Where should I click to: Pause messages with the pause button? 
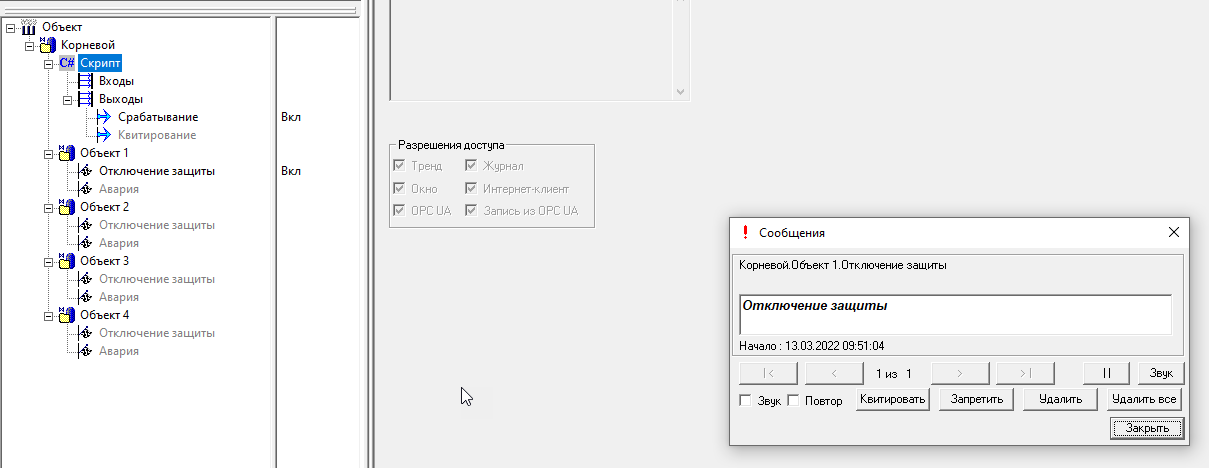(x=1107, y=373)
